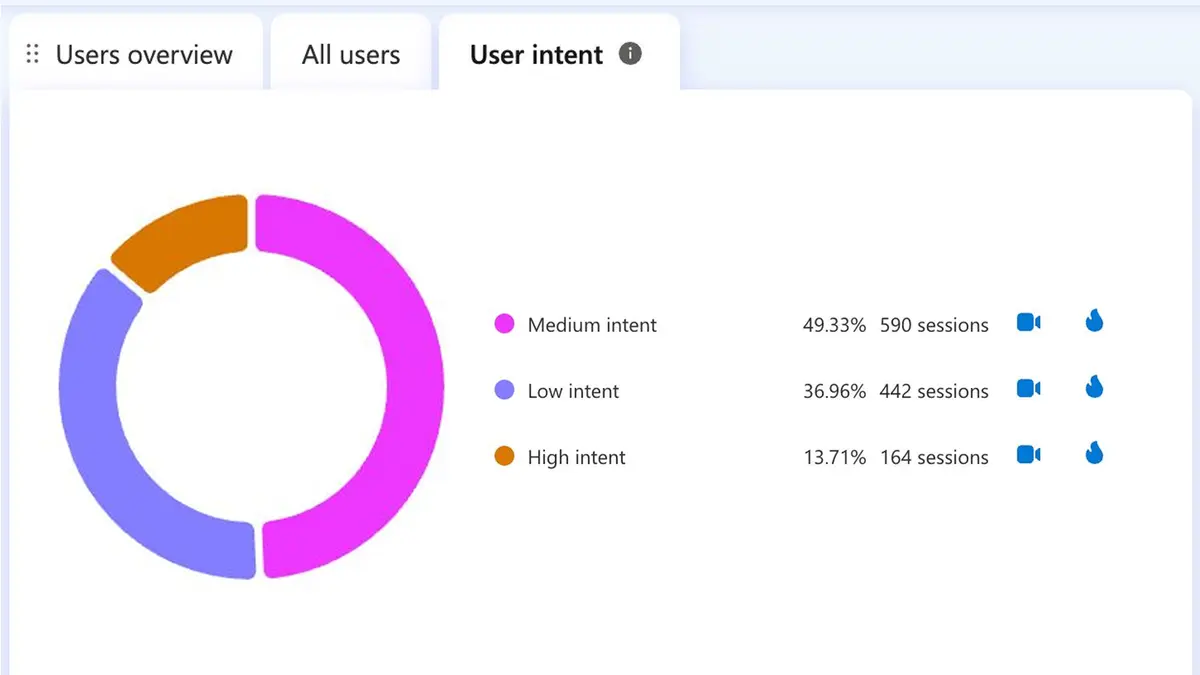Open recordings for Medium intent sessions
This screenshot has height=675, width=1200.
click(1029, 323)
